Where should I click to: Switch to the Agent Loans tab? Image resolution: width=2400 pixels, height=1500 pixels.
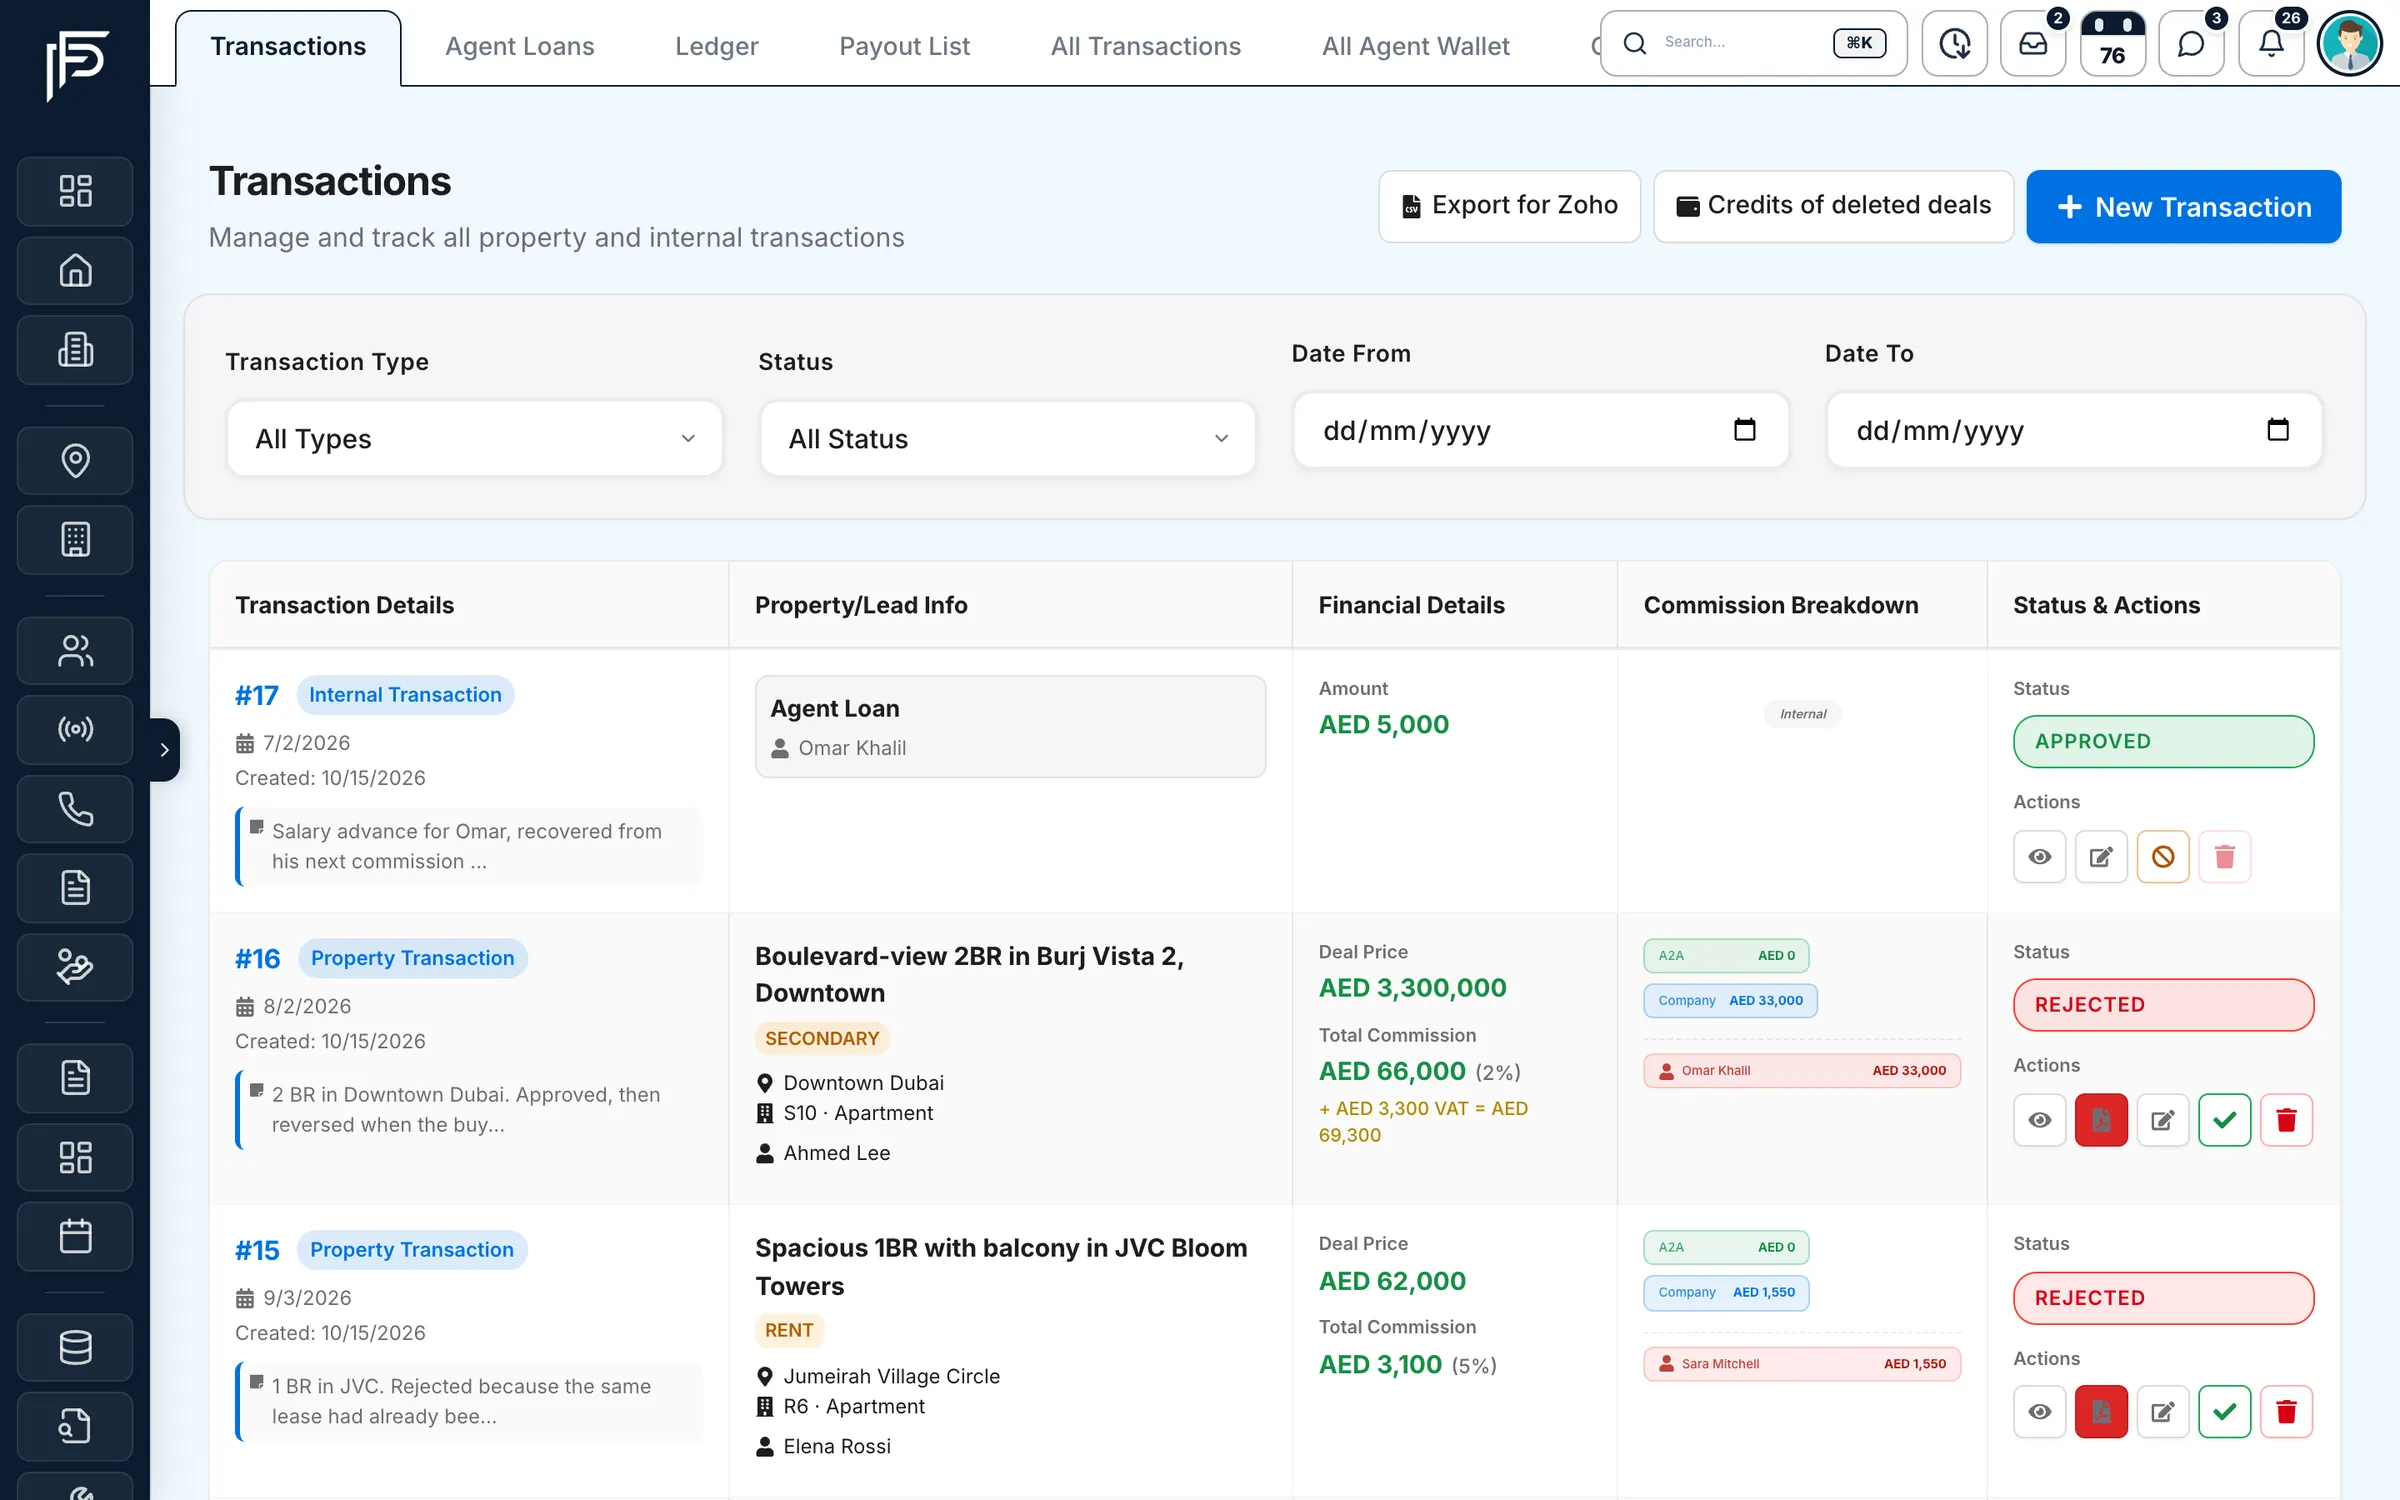(x=519, y=46)
